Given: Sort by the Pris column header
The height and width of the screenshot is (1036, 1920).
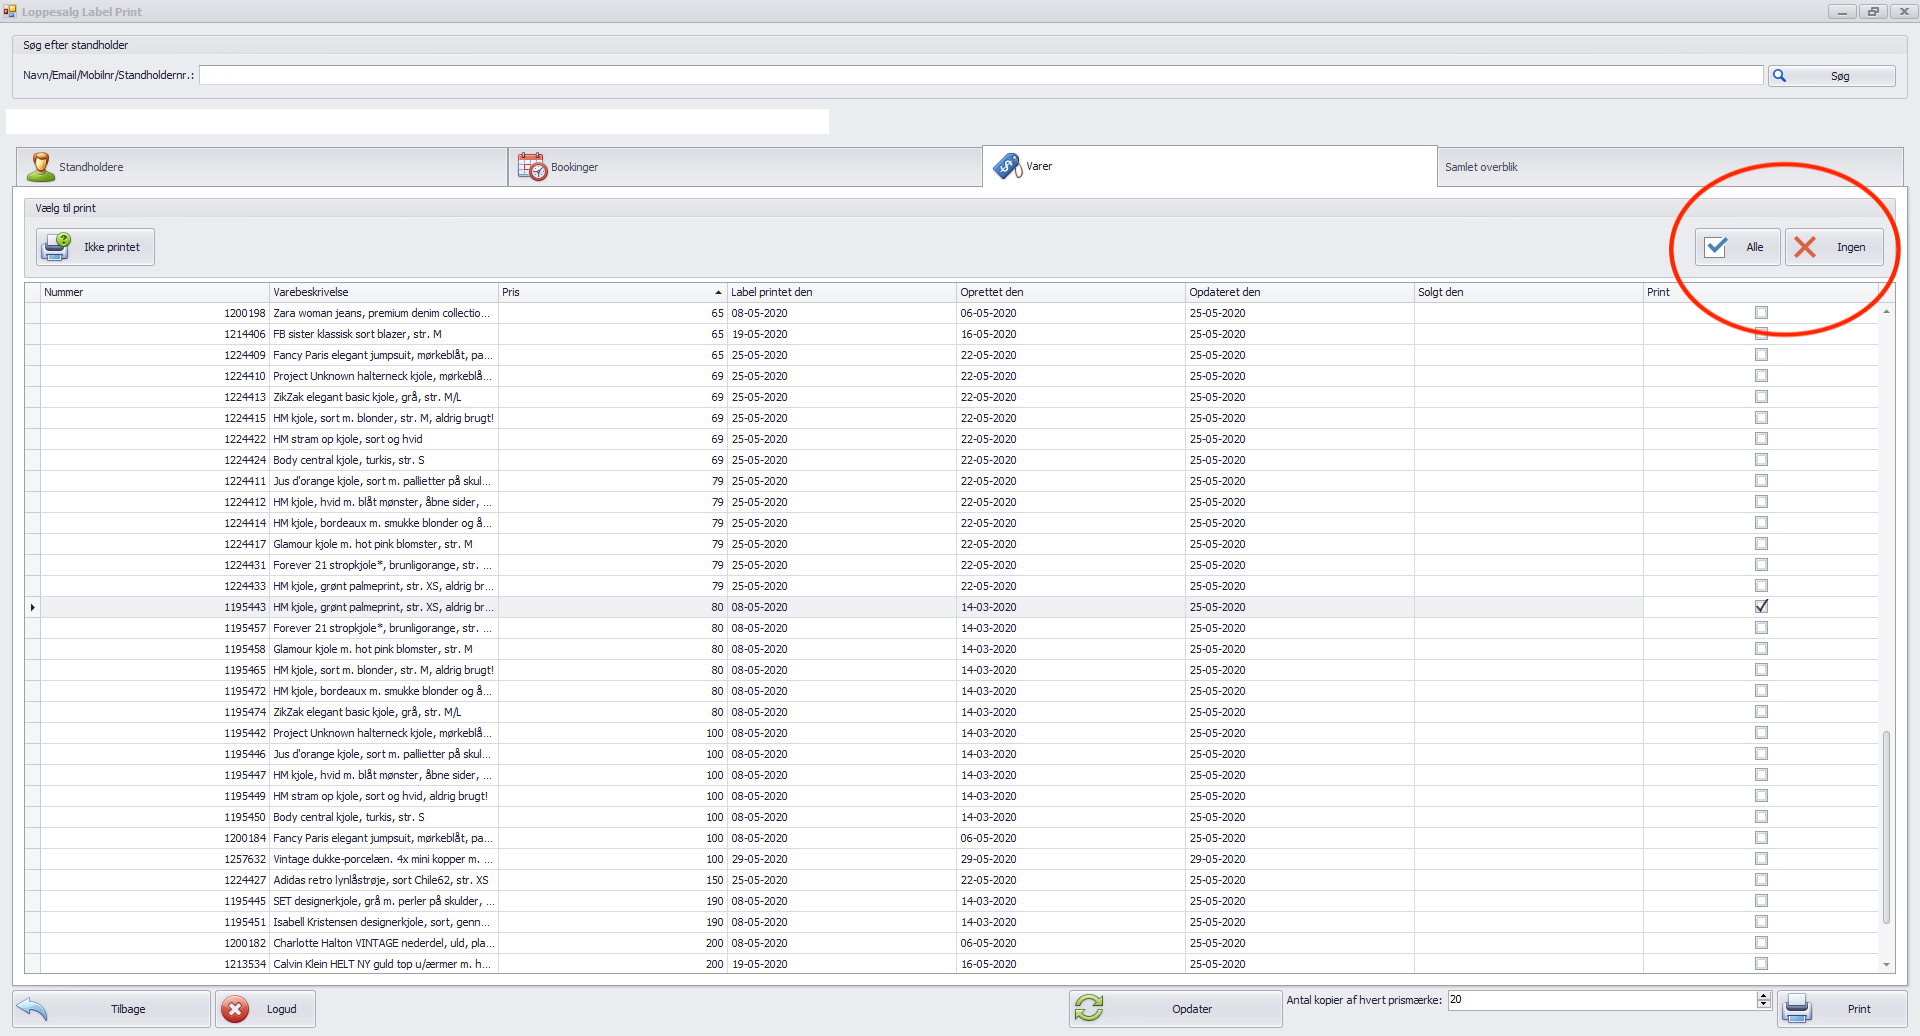Looking at the screenshot, I should click(613, 292).
